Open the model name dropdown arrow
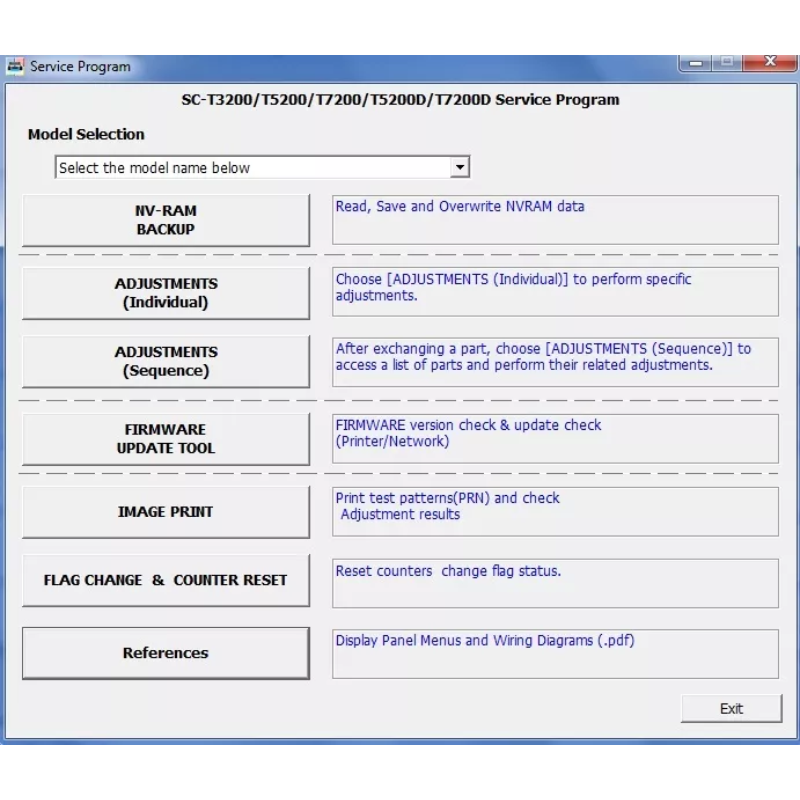Screen dimensions: 800x800 click(460, 167)
